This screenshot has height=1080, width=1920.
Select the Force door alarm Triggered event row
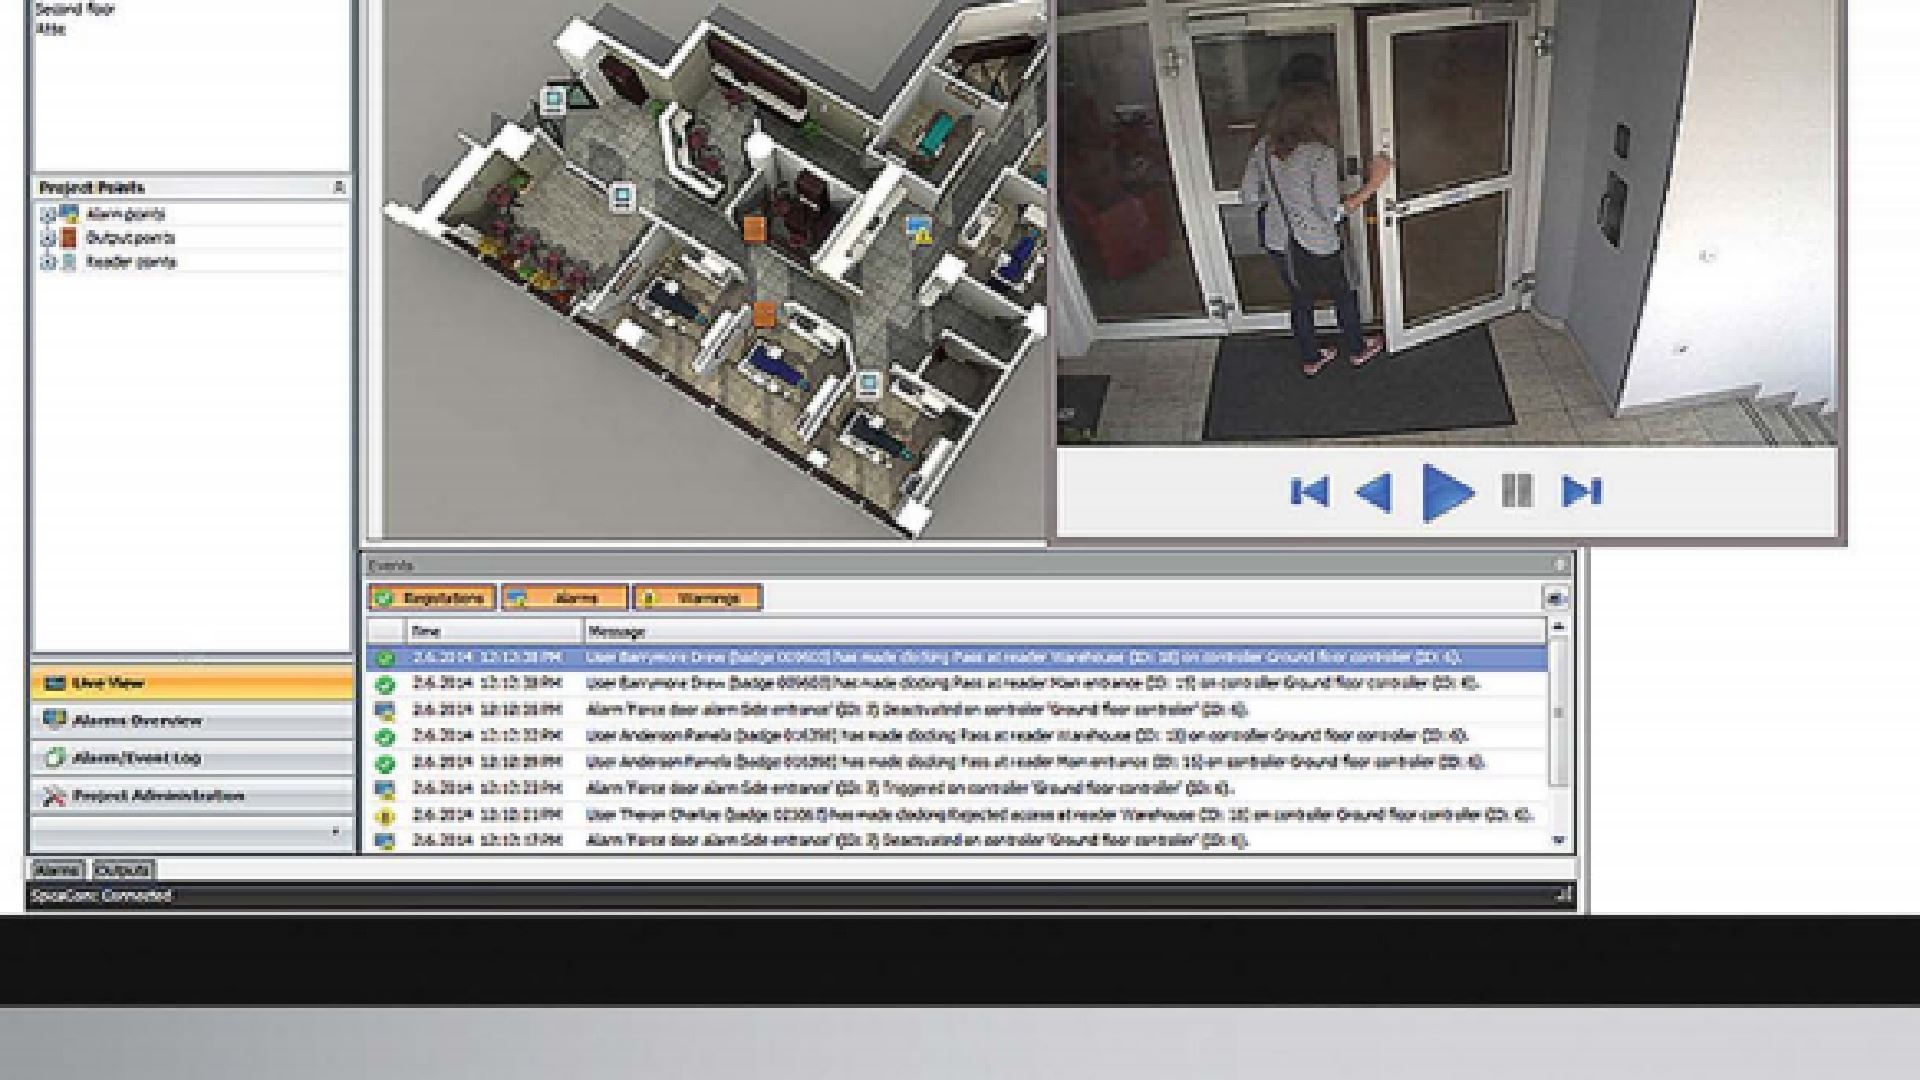point(957,788)
